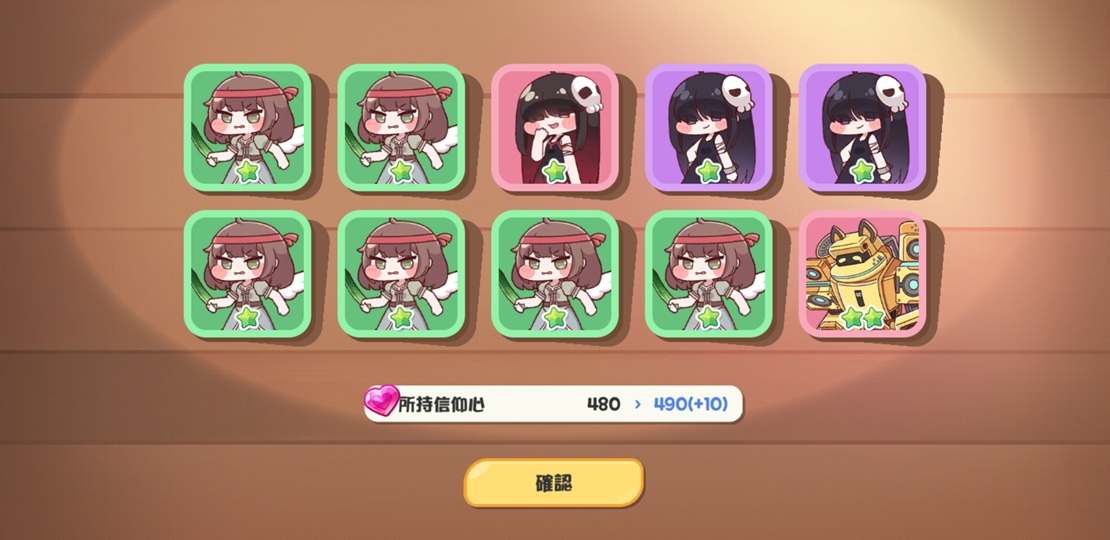Click the 所持信仰心 label text
The image size is (1110, 540).
(442, 405)
